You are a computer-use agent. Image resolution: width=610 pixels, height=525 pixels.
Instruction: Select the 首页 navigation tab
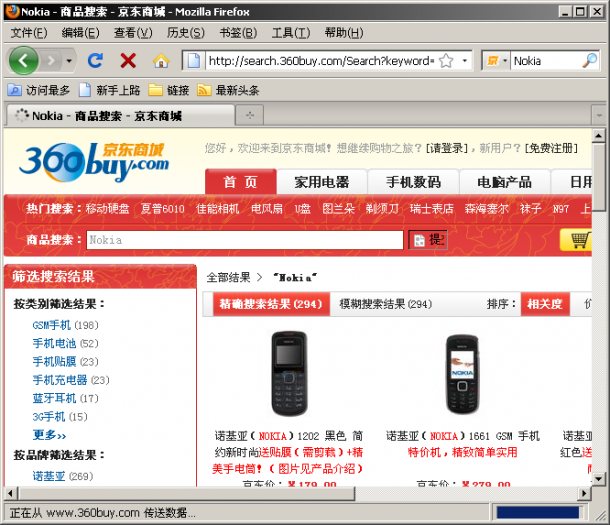point(241,182)
